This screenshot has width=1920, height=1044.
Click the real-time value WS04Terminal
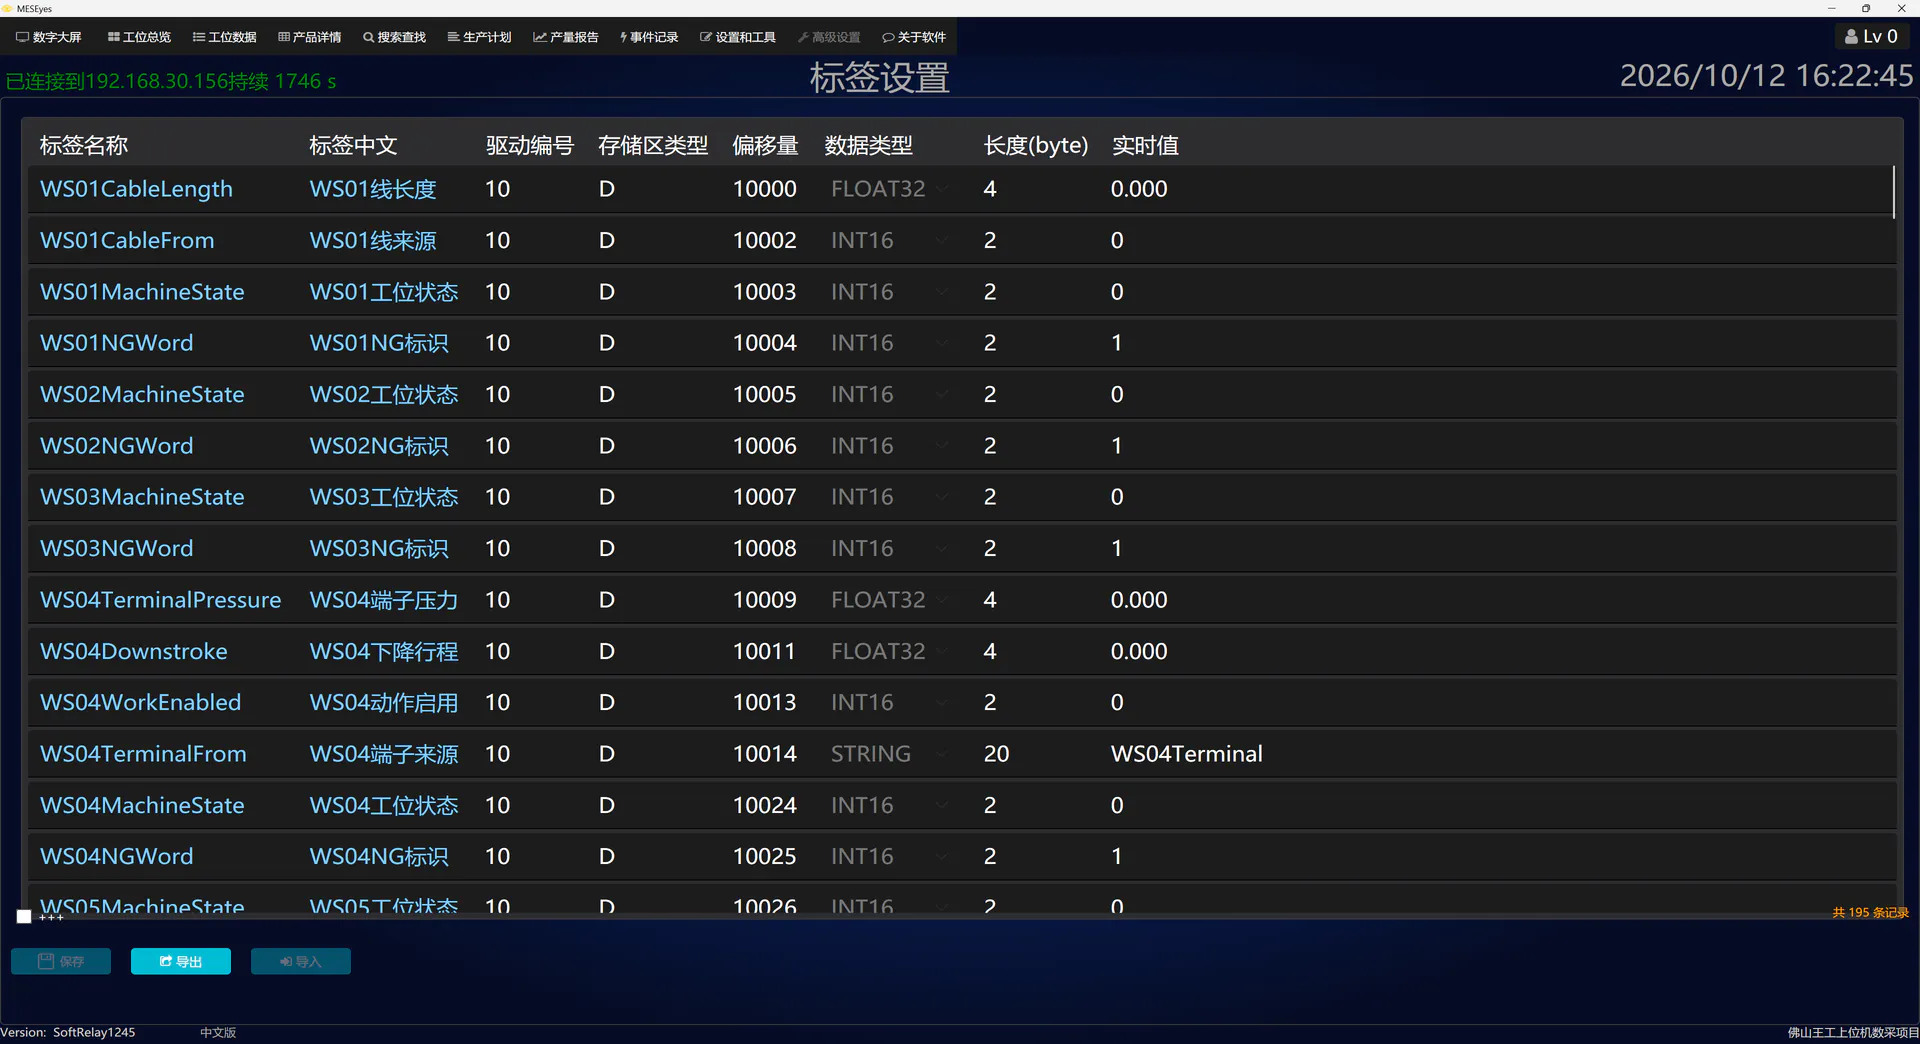pos(1187,754)
